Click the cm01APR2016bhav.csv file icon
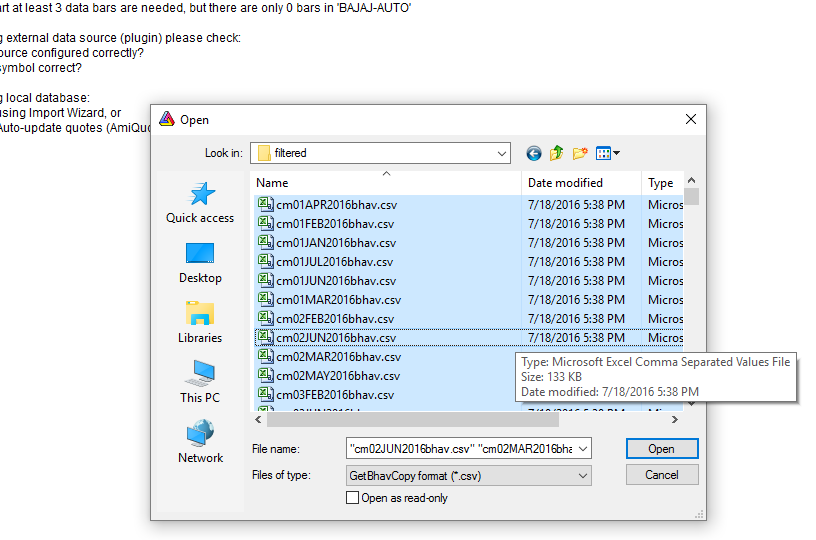The image size is (816, 540). [x=265, y=204]
